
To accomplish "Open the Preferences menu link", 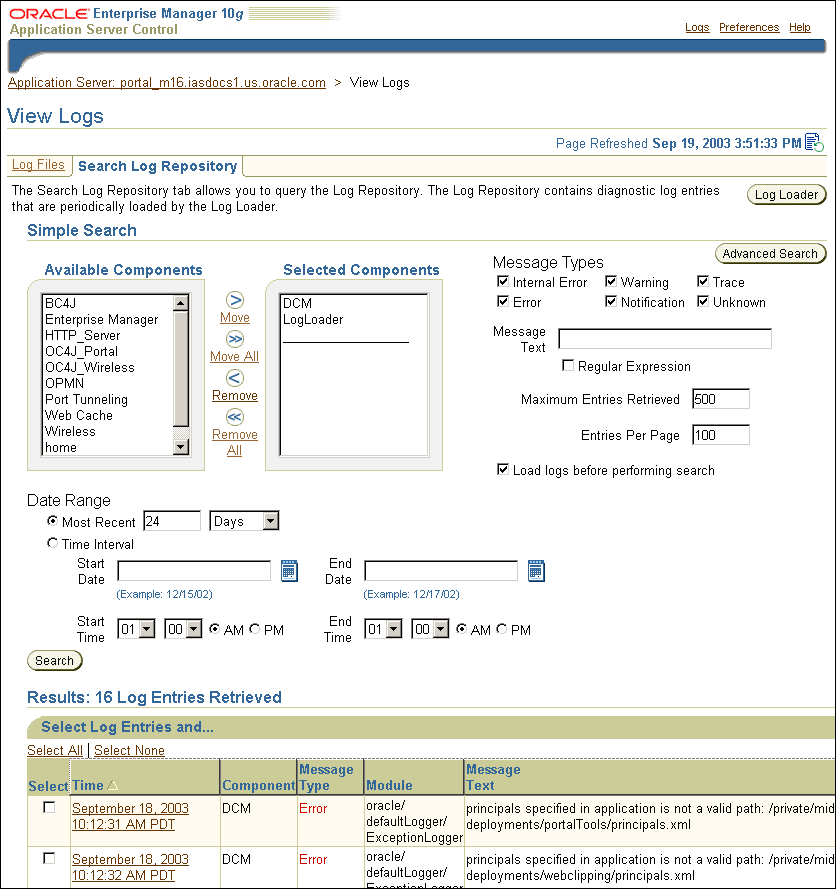I will coord(748,27).
